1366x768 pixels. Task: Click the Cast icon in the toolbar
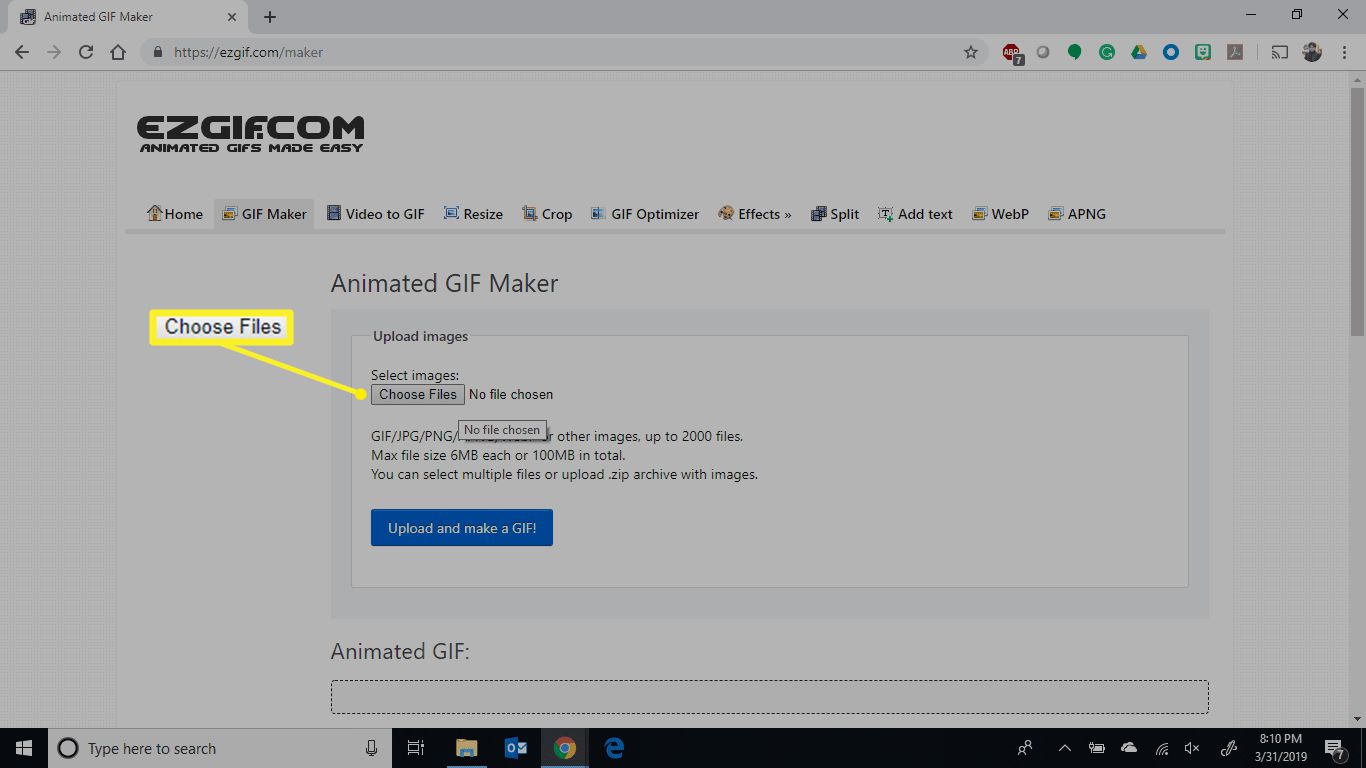[x=1280, y=52]
